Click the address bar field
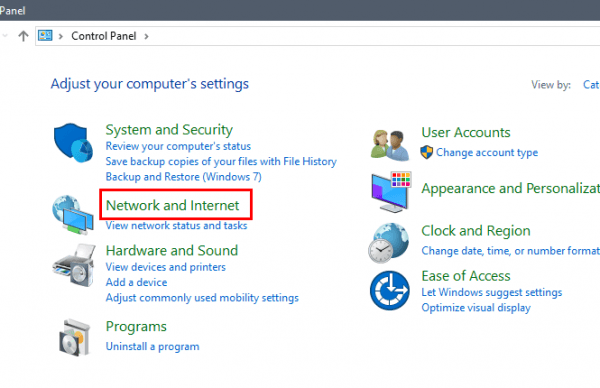The image size is (600, 388). tap(318, 36)
